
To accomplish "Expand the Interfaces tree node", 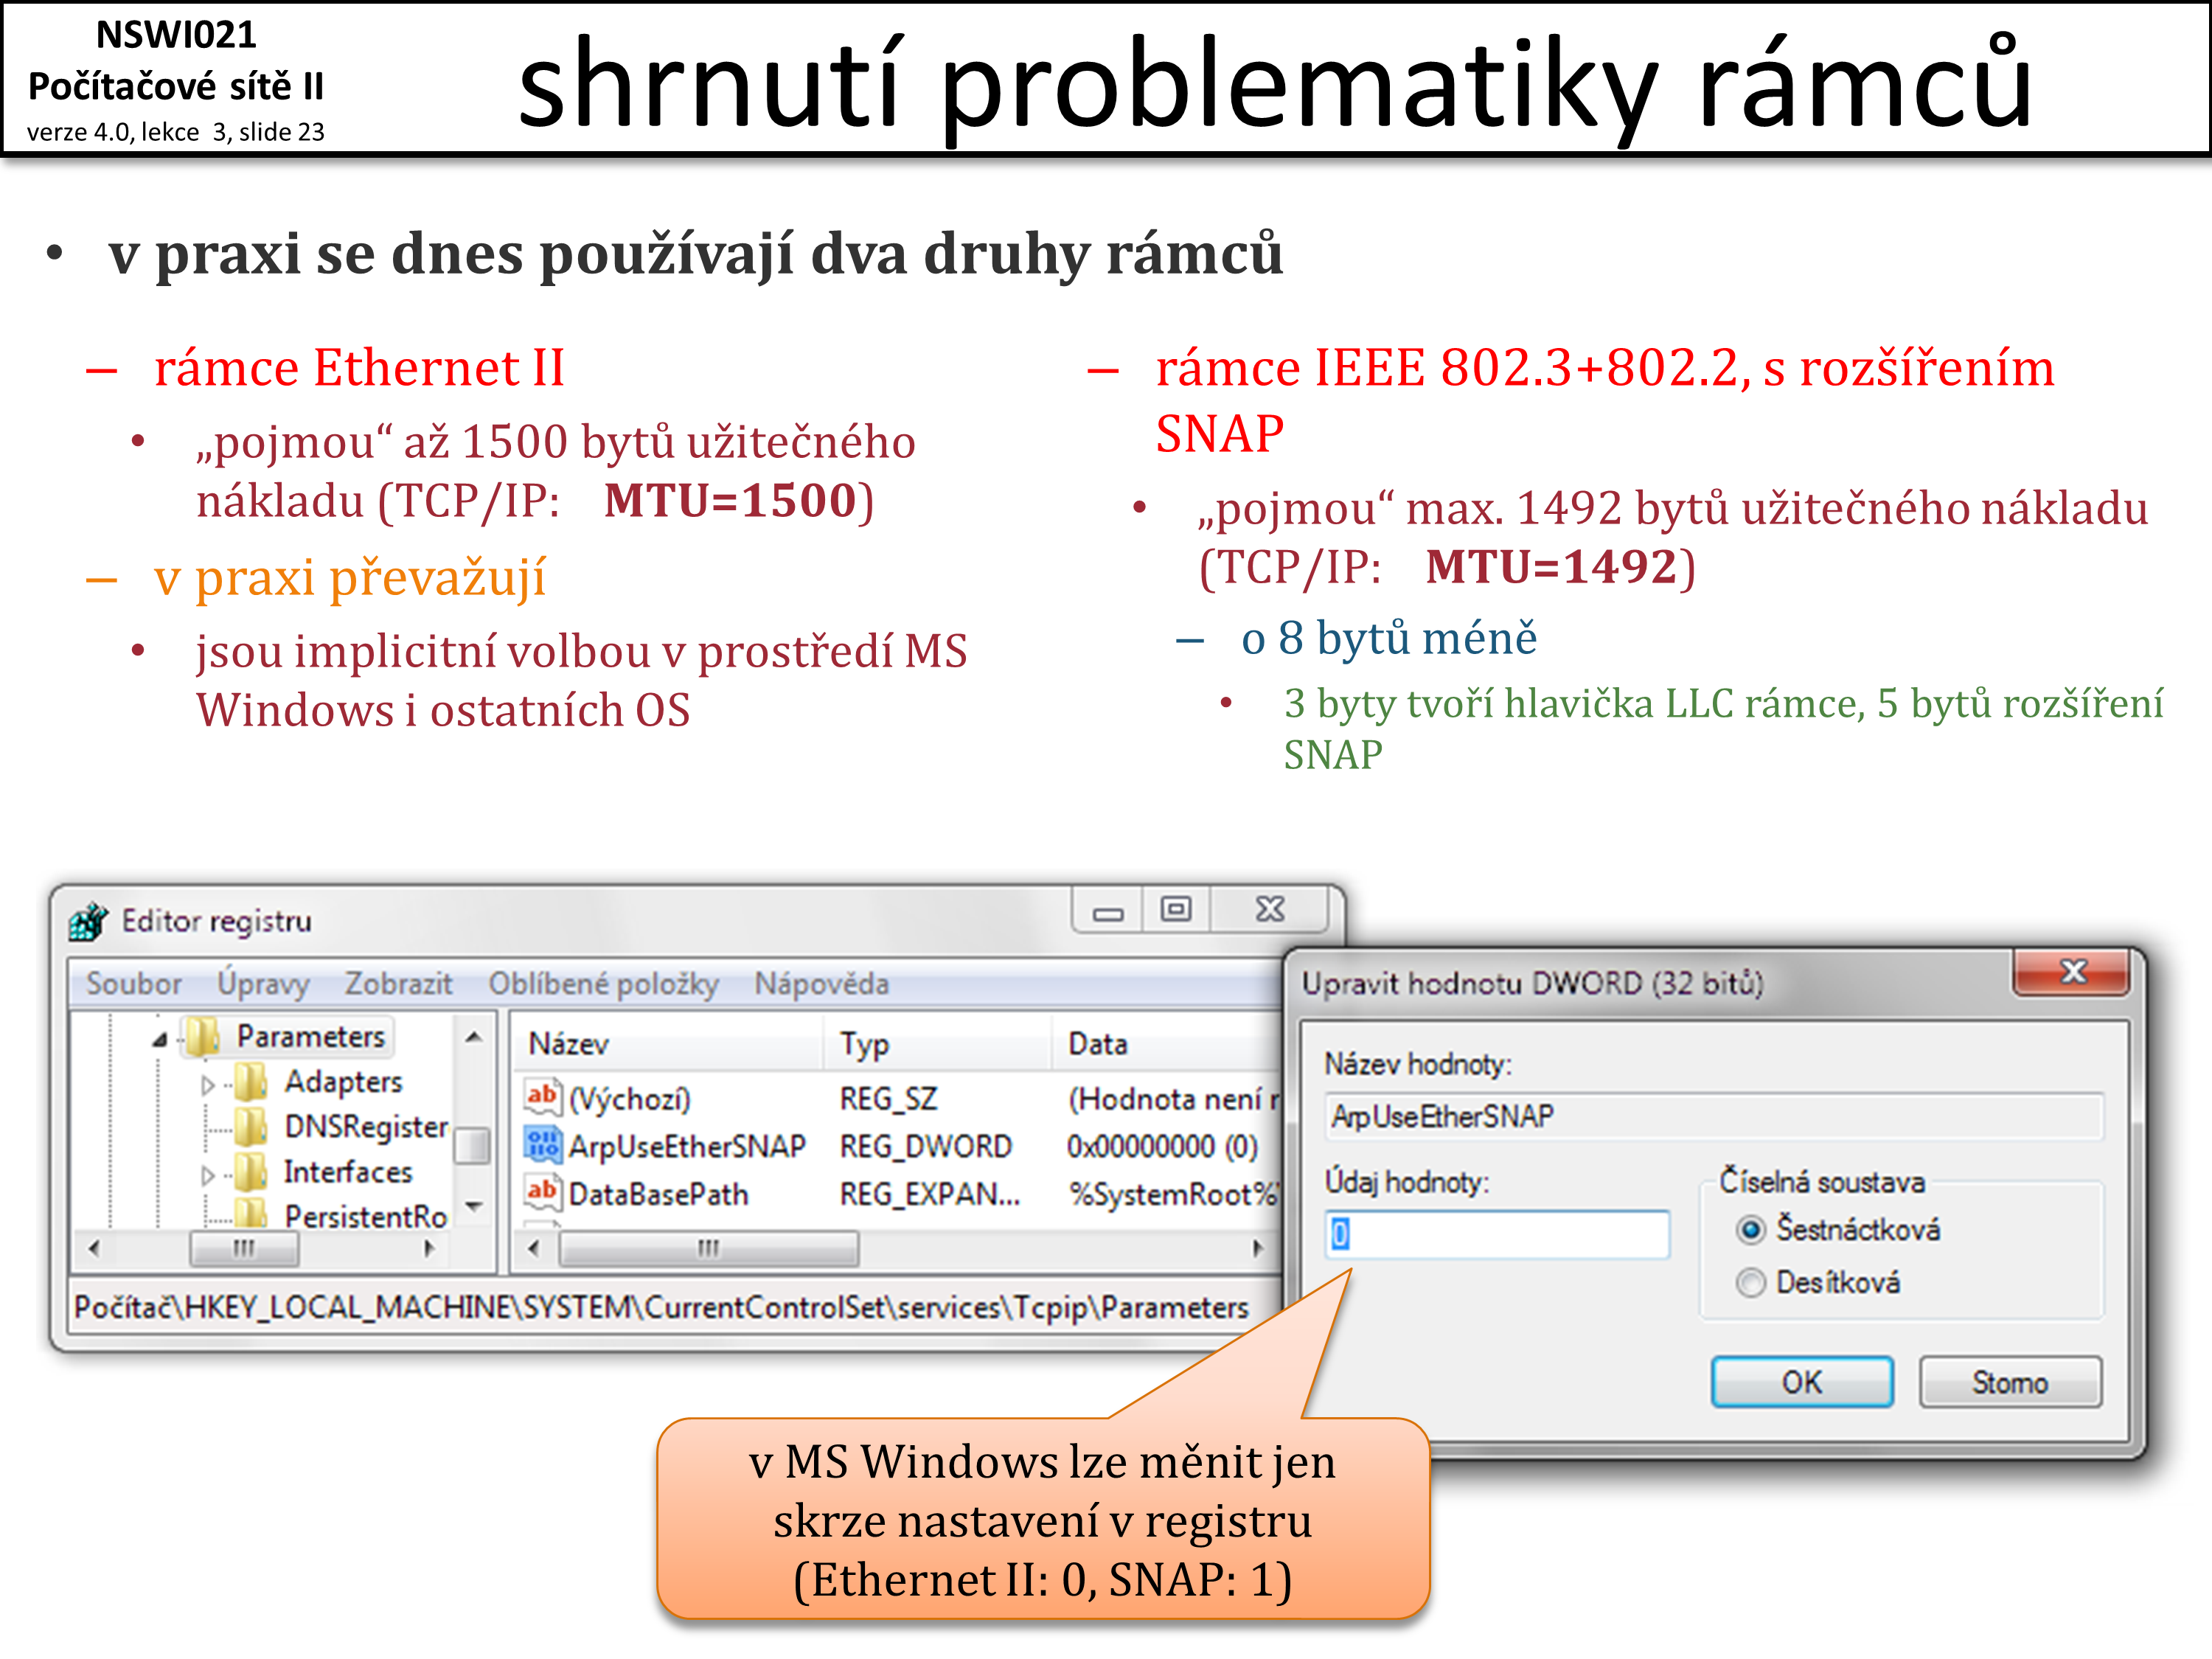I will tap(207, 1174).
